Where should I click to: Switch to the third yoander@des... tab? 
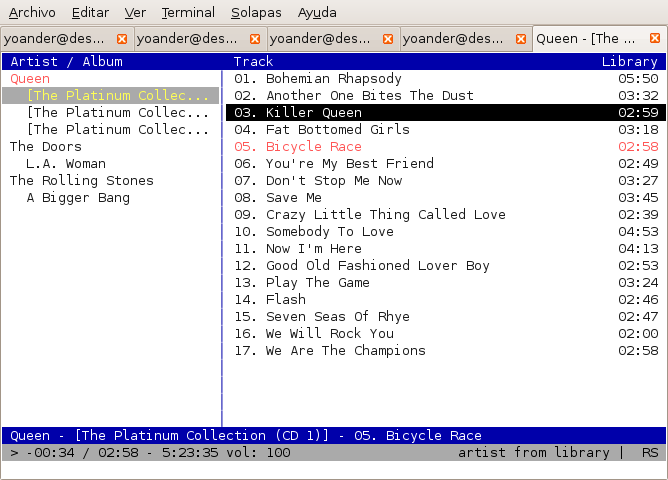coord(332,39)
